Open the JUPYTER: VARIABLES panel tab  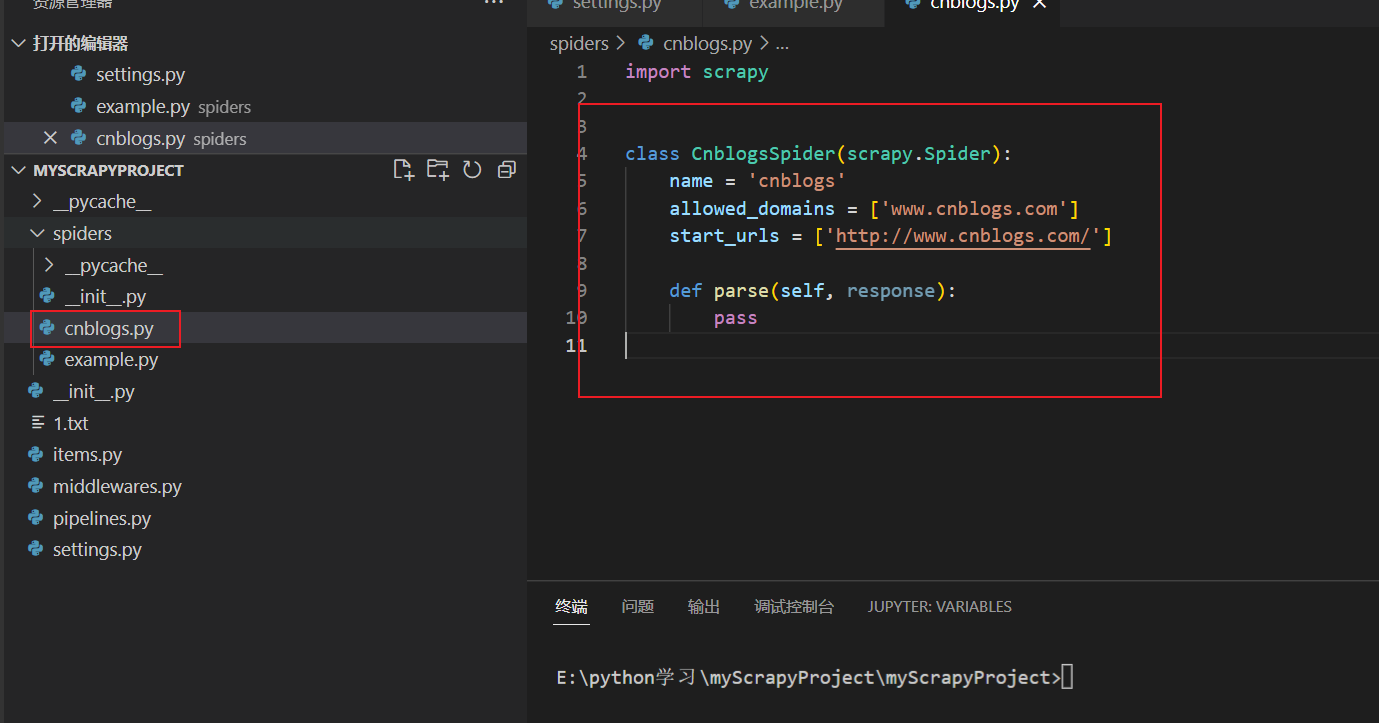click(x=940, y=606)
